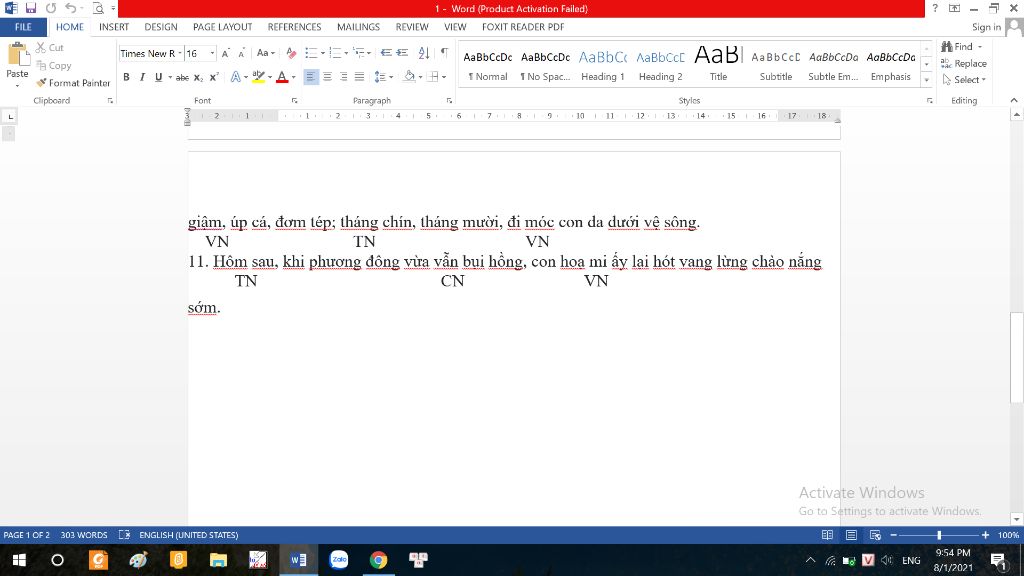Image resolution: width=1024 pixels, height=576 pixels.
Task: Open the font size dropdown
Action: [212, 54]
